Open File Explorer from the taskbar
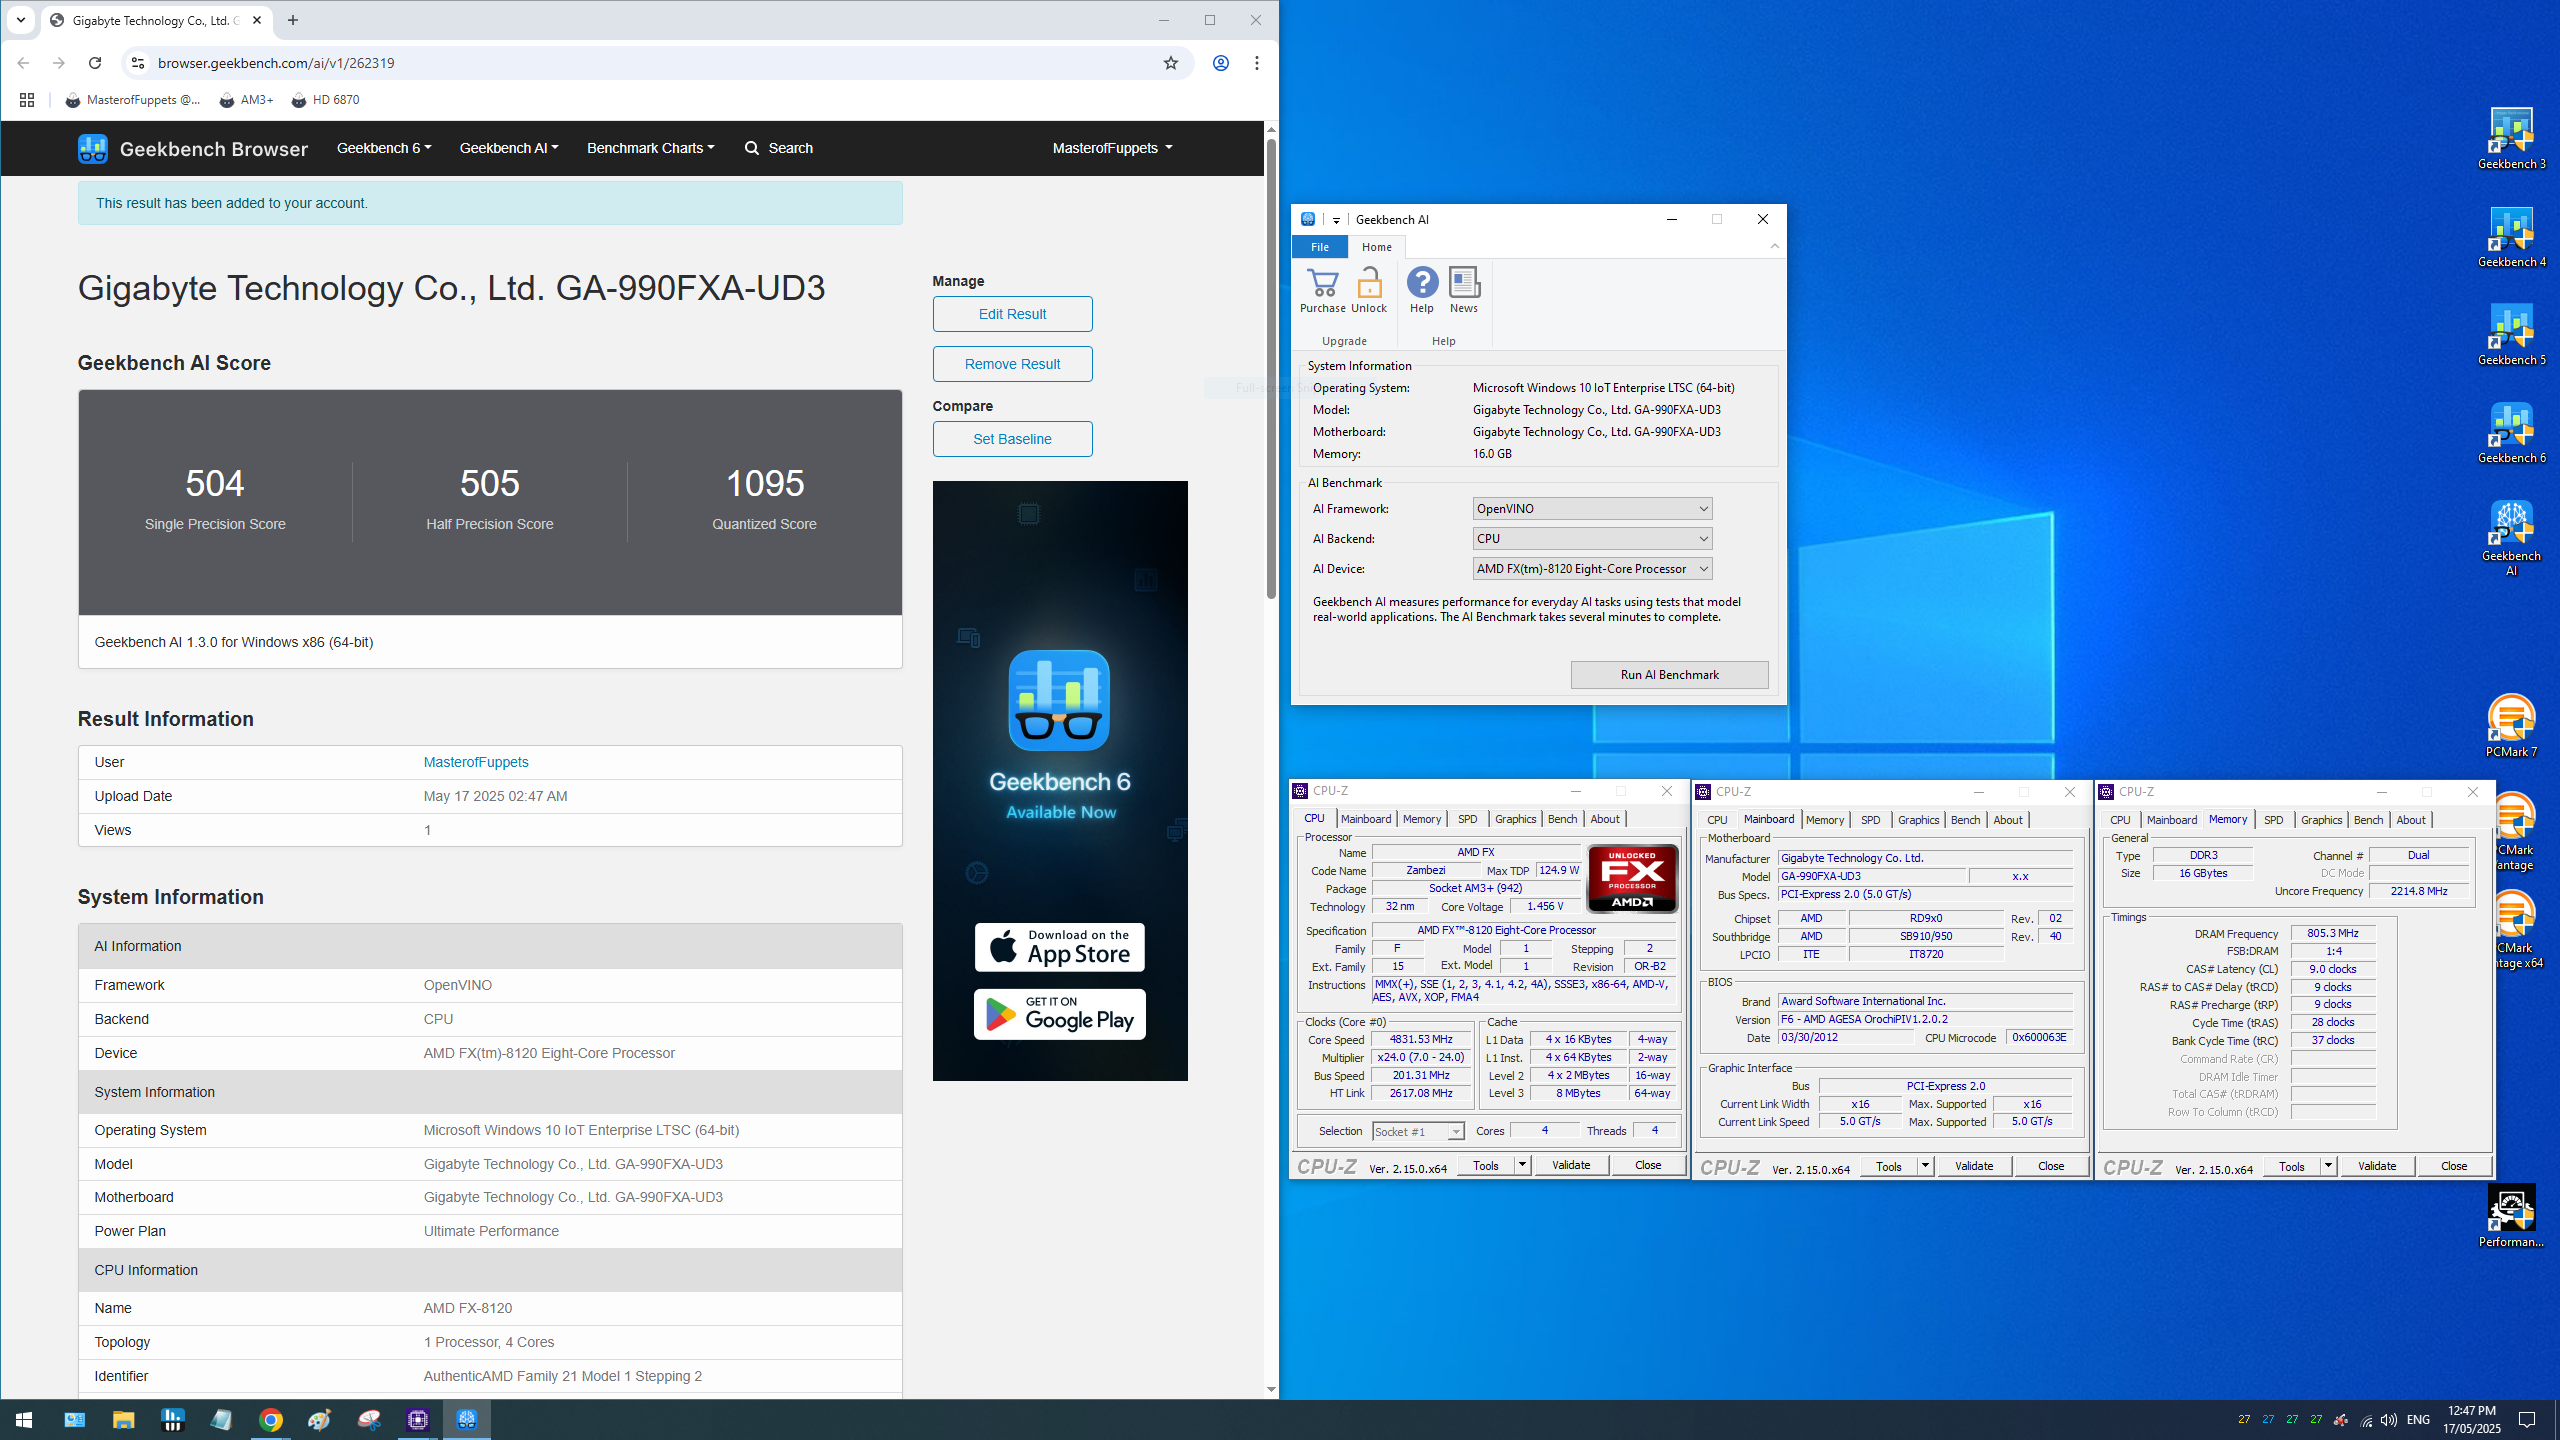Image resolution: width=2560 pixels, height=1440 pixels. tap(123, 1420)
